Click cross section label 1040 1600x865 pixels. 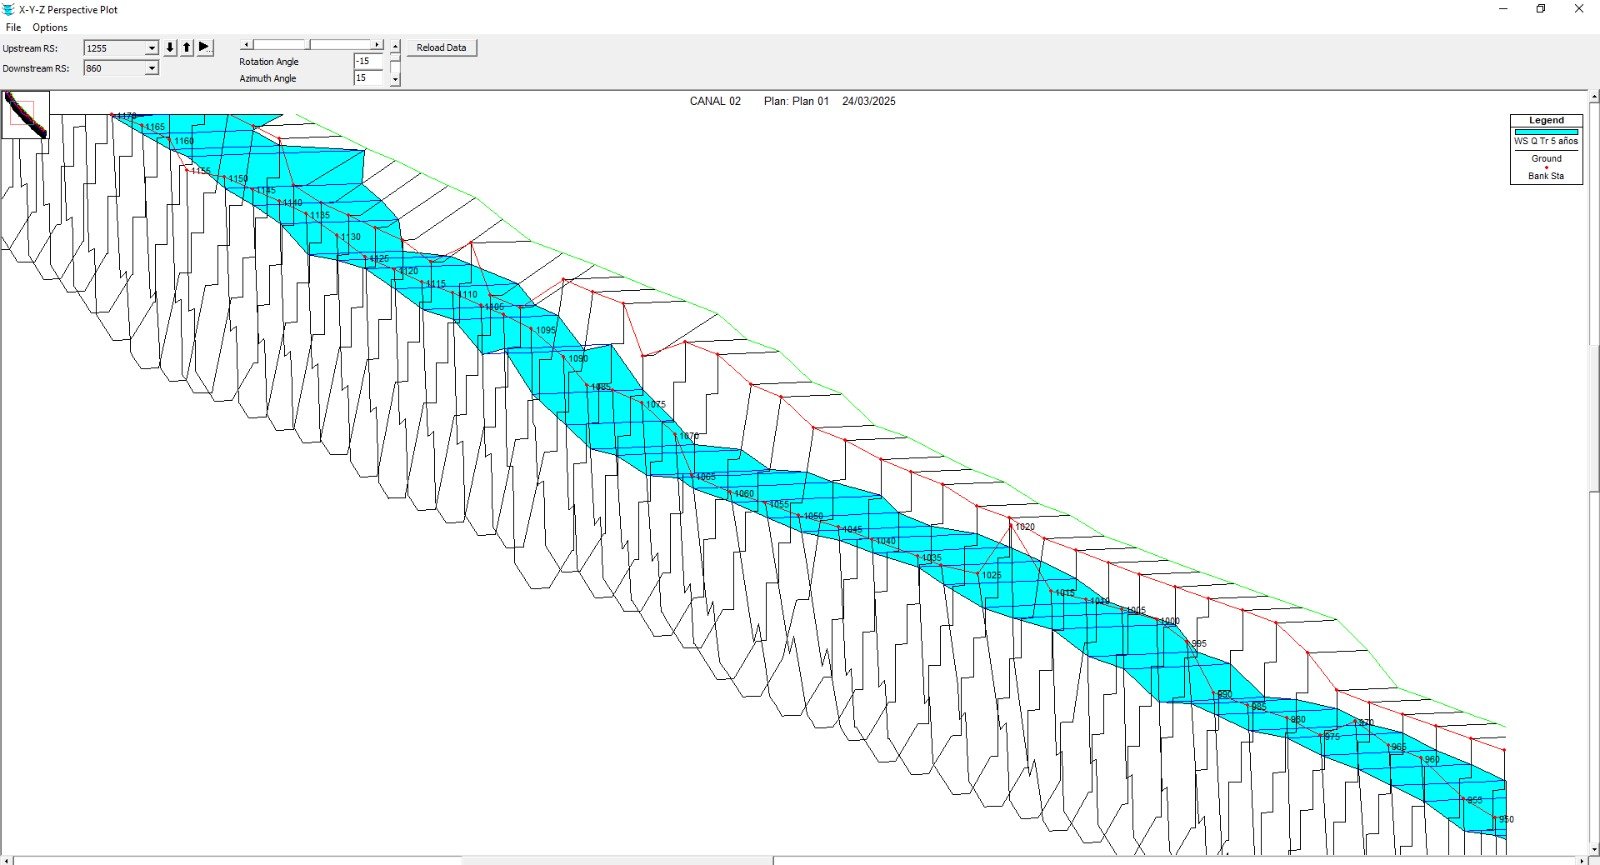885,542
